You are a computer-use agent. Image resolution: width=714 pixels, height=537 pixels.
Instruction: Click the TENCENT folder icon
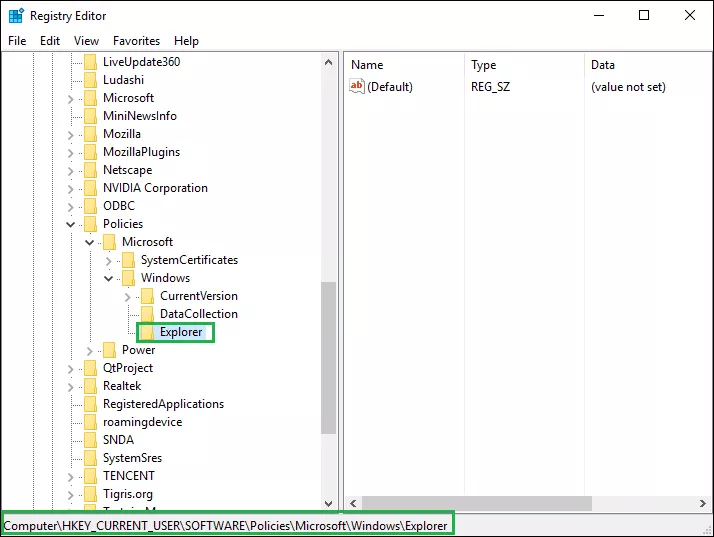pyautogui.click(x=91, y=476)
